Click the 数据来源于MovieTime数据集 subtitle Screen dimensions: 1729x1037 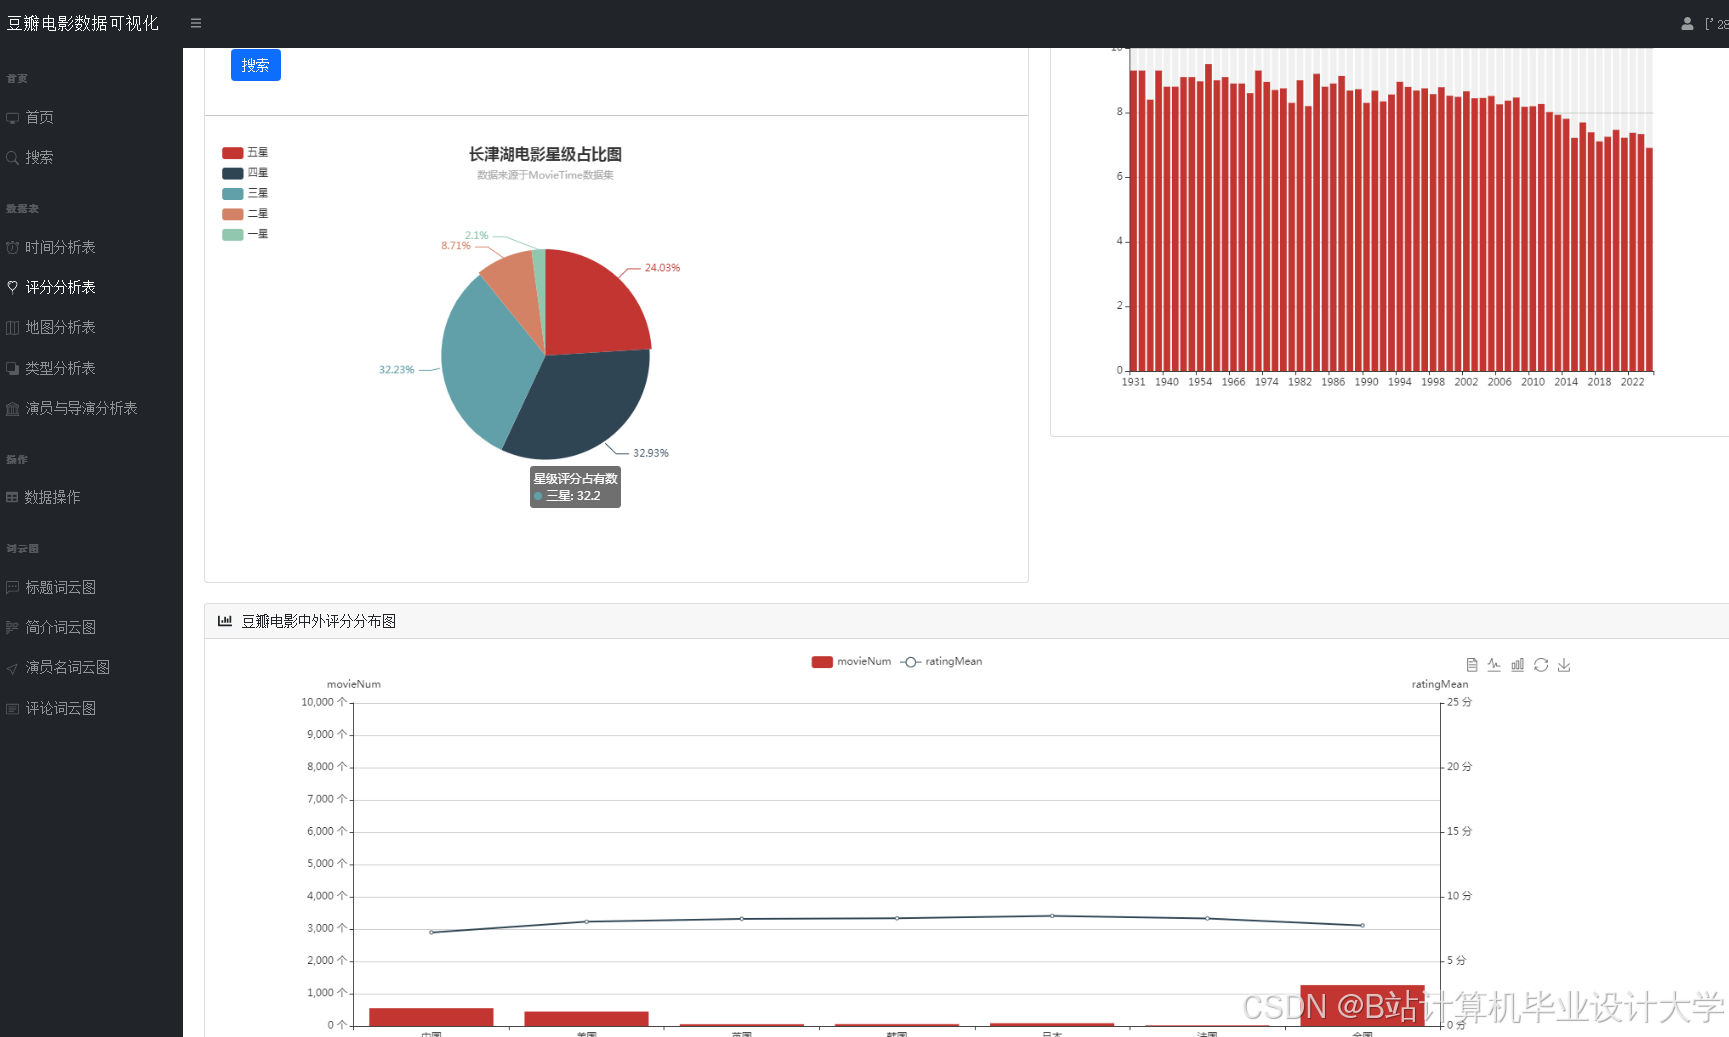pyautogui.click(x=546, y=175)
